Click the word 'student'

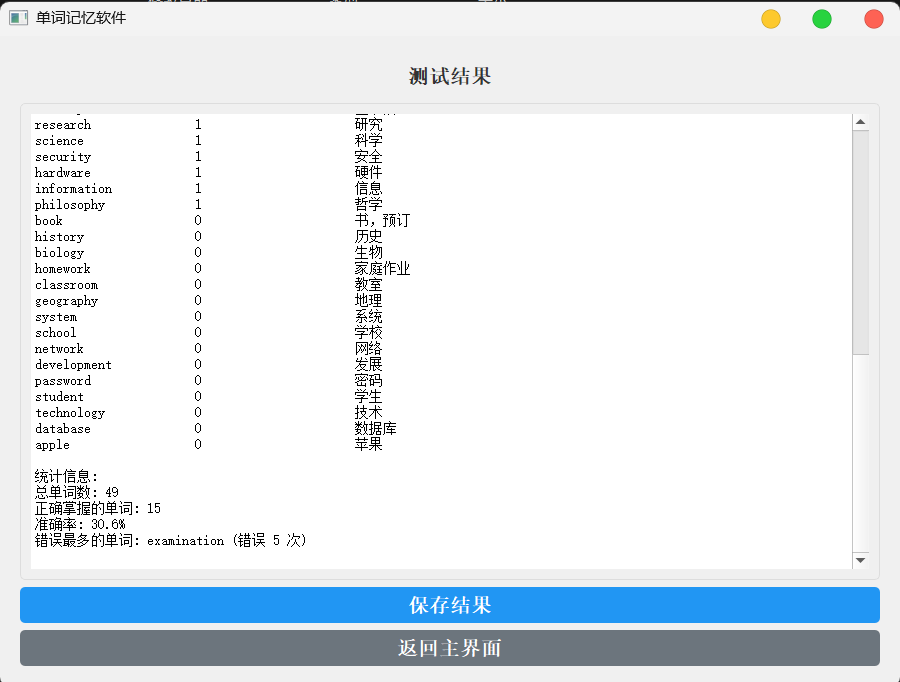(59, 397)
